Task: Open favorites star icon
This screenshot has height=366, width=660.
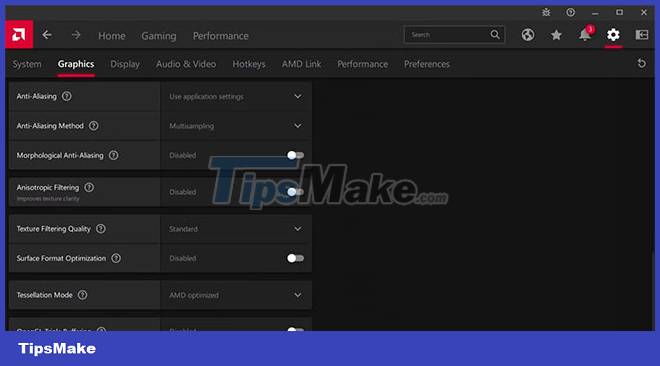Action: (x=556, y=35)
